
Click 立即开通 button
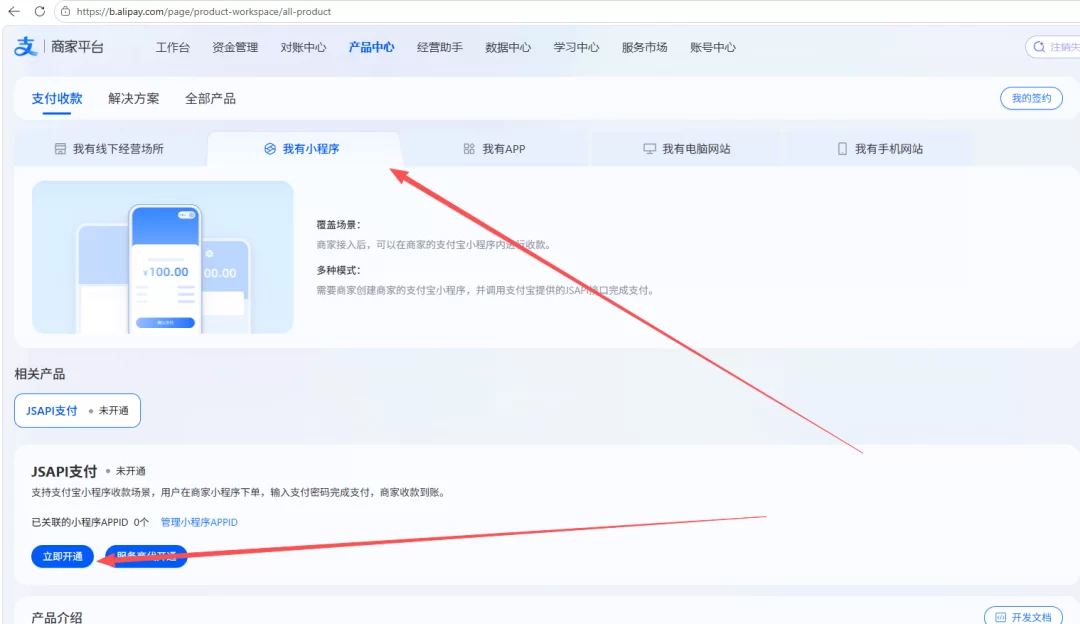coord(62,557)
